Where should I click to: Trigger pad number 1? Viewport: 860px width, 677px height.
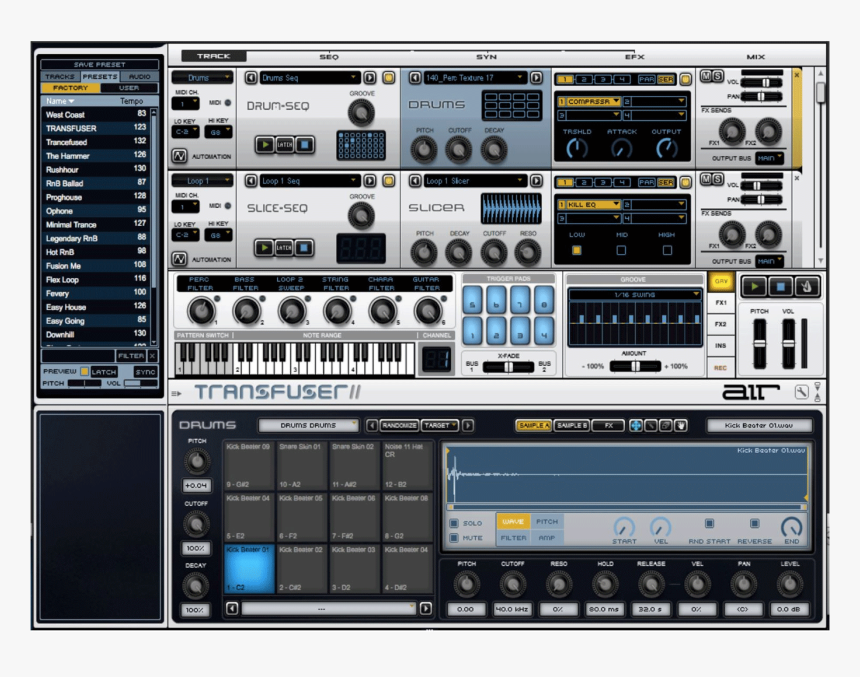[x=472, y=331]
